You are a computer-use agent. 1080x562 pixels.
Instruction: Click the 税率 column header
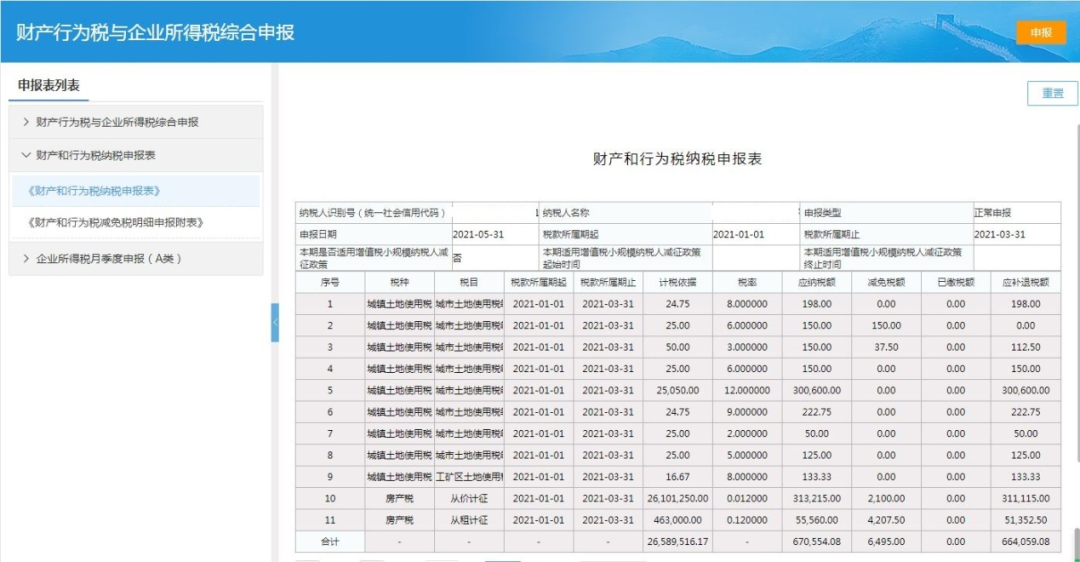pyautogui.click(x=747, y=282)
